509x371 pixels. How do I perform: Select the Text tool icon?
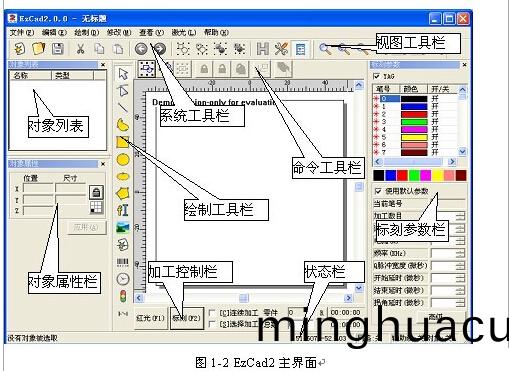point(123,210)
